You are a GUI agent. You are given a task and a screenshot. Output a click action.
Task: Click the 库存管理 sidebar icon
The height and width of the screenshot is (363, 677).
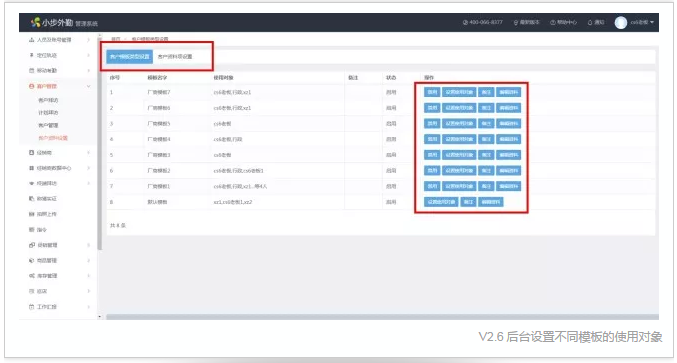point(31,276)
